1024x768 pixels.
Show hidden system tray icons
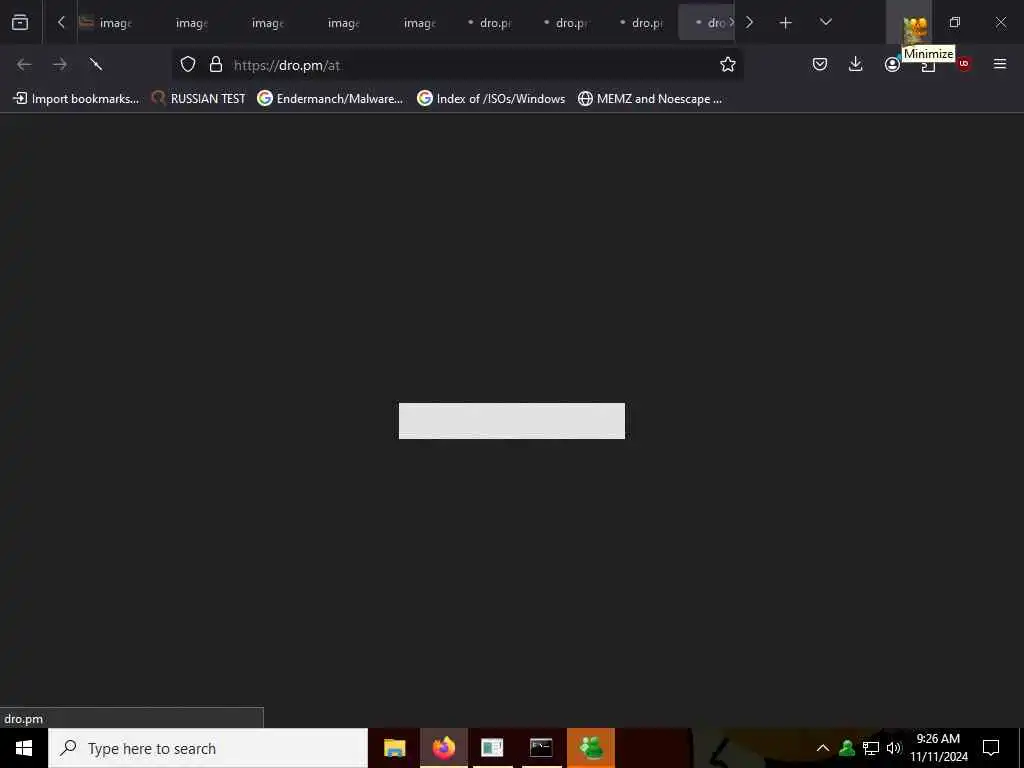[823, 748]
